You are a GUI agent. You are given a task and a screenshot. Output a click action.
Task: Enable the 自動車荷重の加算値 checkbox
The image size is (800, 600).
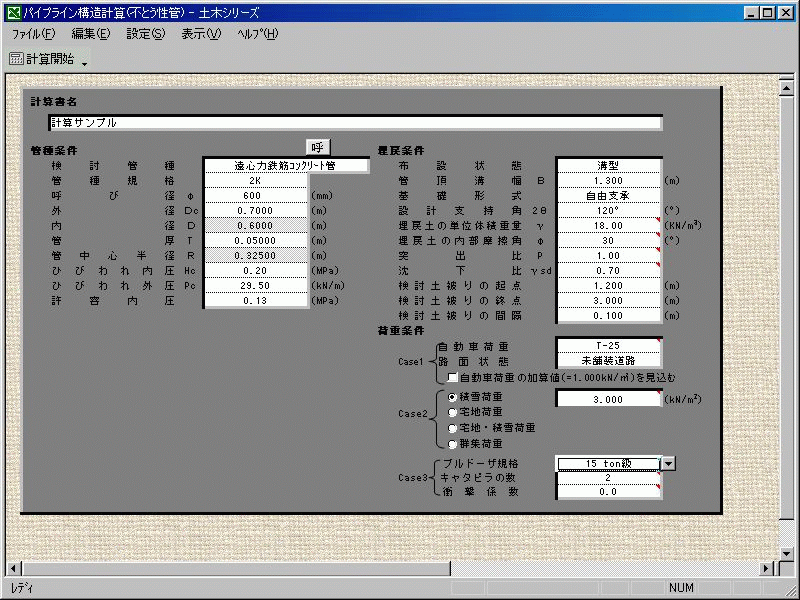click(453, 378)
